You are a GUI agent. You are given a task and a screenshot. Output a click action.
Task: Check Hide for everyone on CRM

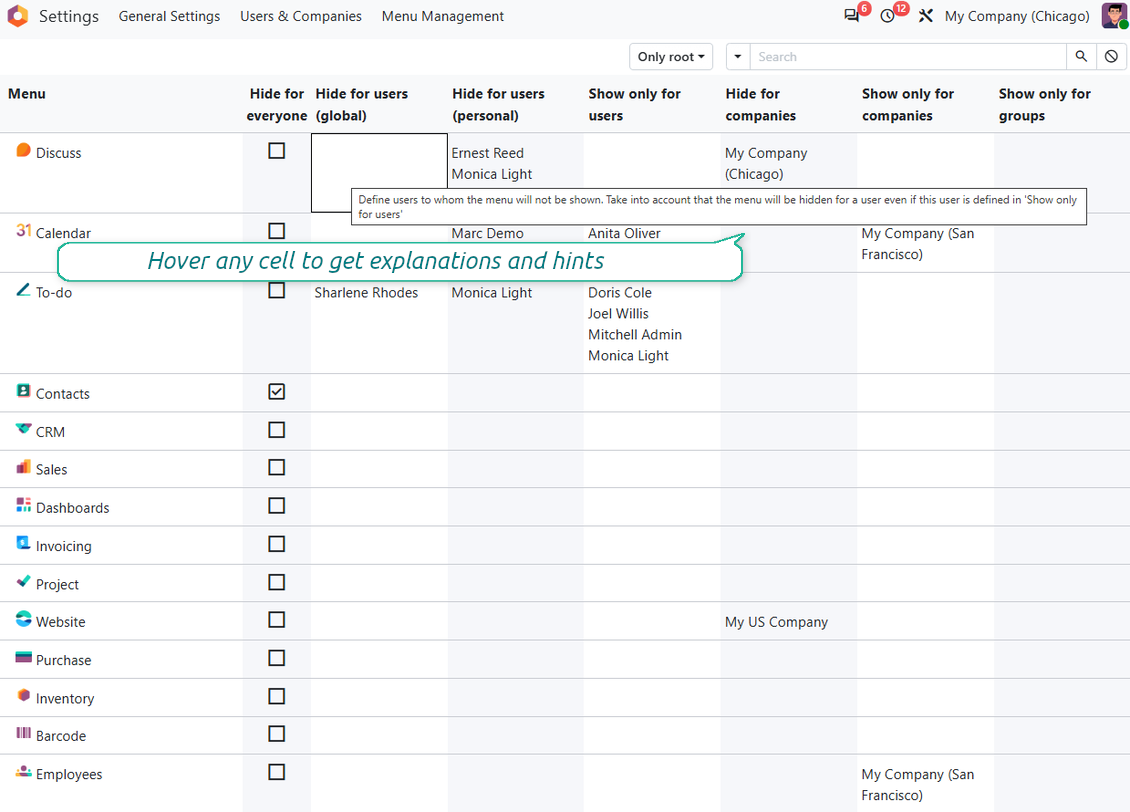point(277,429)
